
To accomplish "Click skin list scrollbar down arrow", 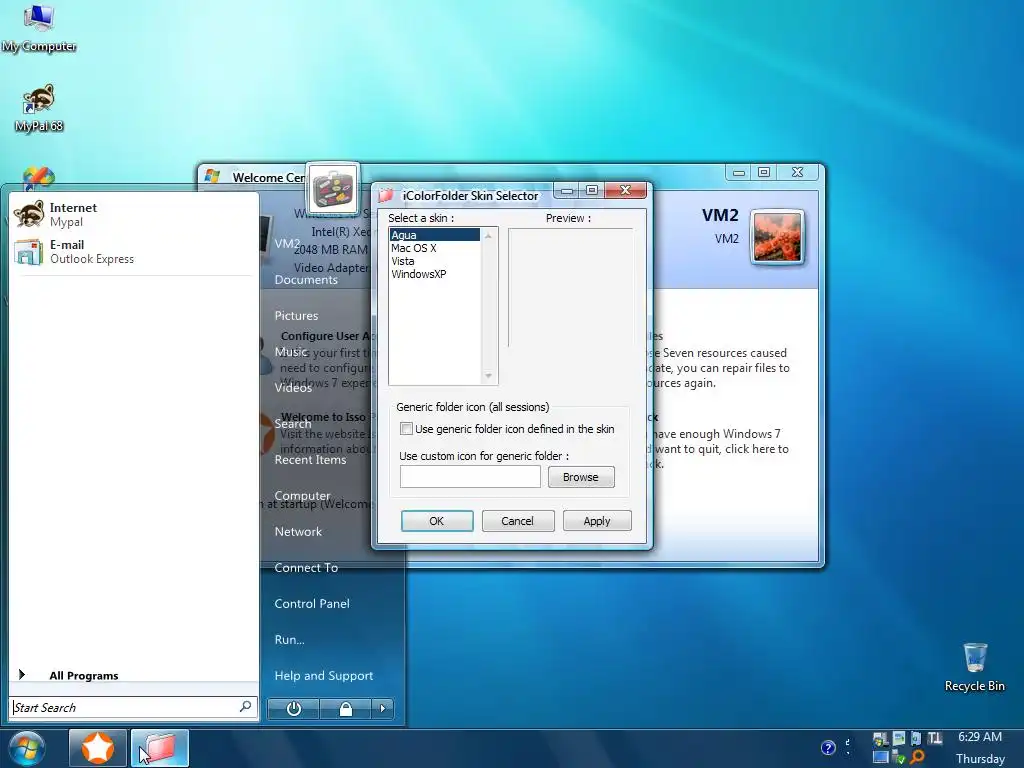I will tap(488, 376).
